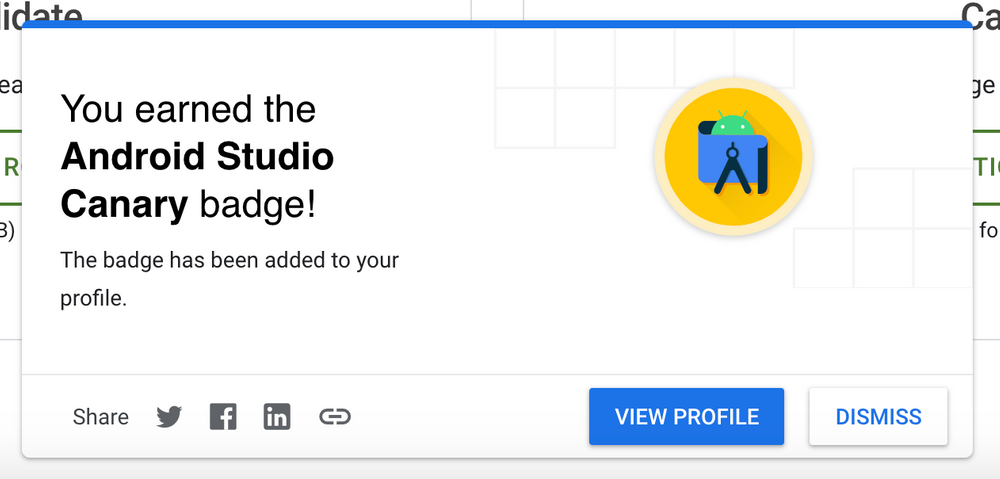Dismiss the badge earned notification
Screen dimensions: 1000x479
(878, 417)
